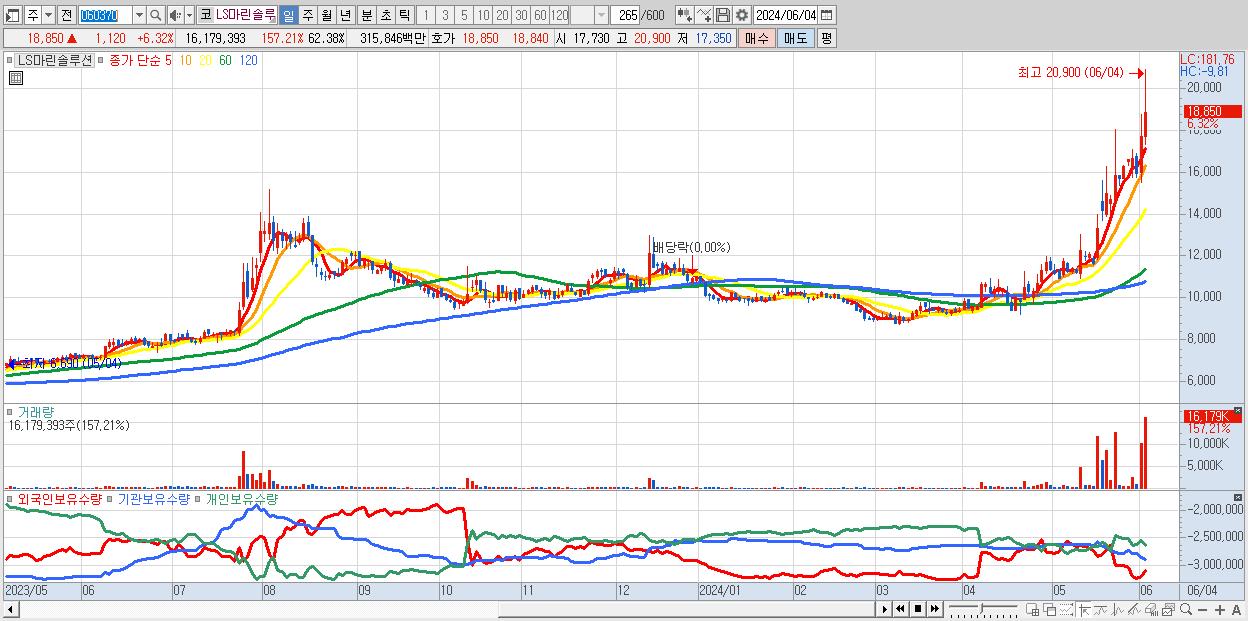Click the candle count field showing 265

click(626, 15)
